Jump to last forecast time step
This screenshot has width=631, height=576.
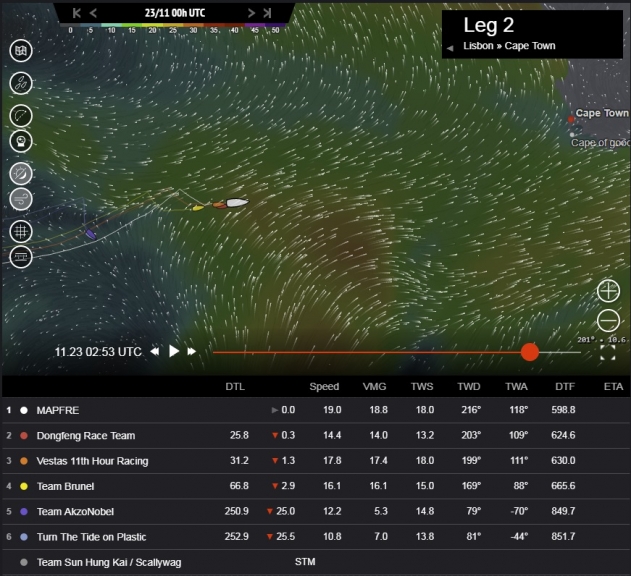point(267,13)
